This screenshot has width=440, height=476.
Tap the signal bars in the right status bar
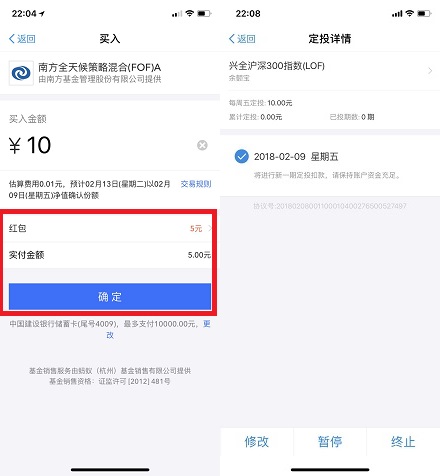[x=397, y=14]
